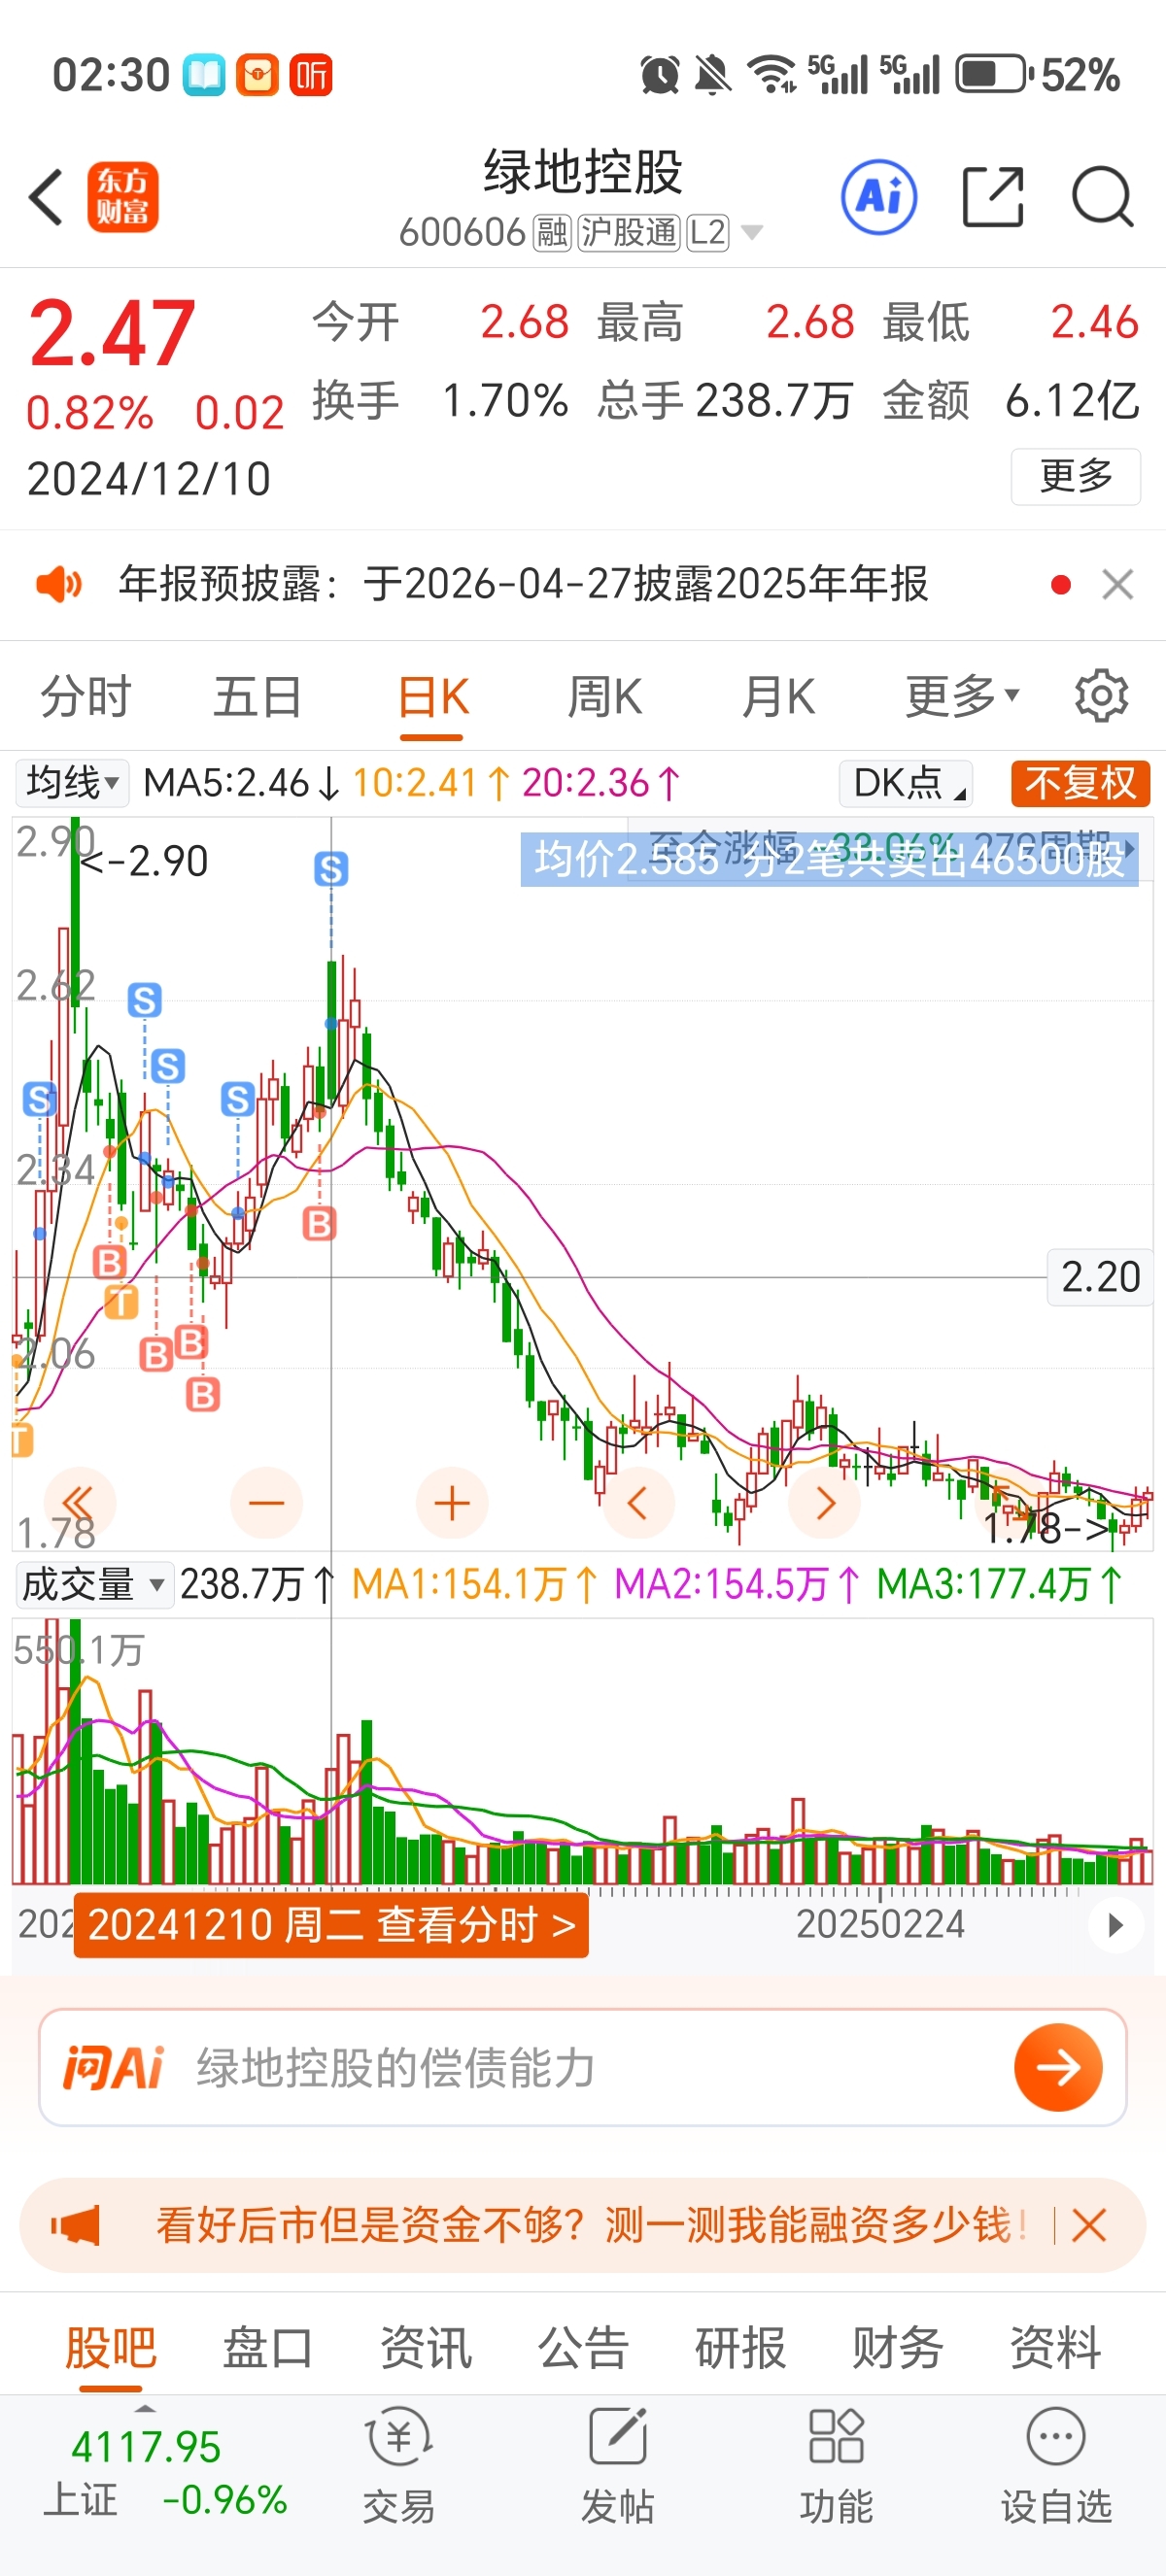Tap the 更多 quote details button

1076,476
